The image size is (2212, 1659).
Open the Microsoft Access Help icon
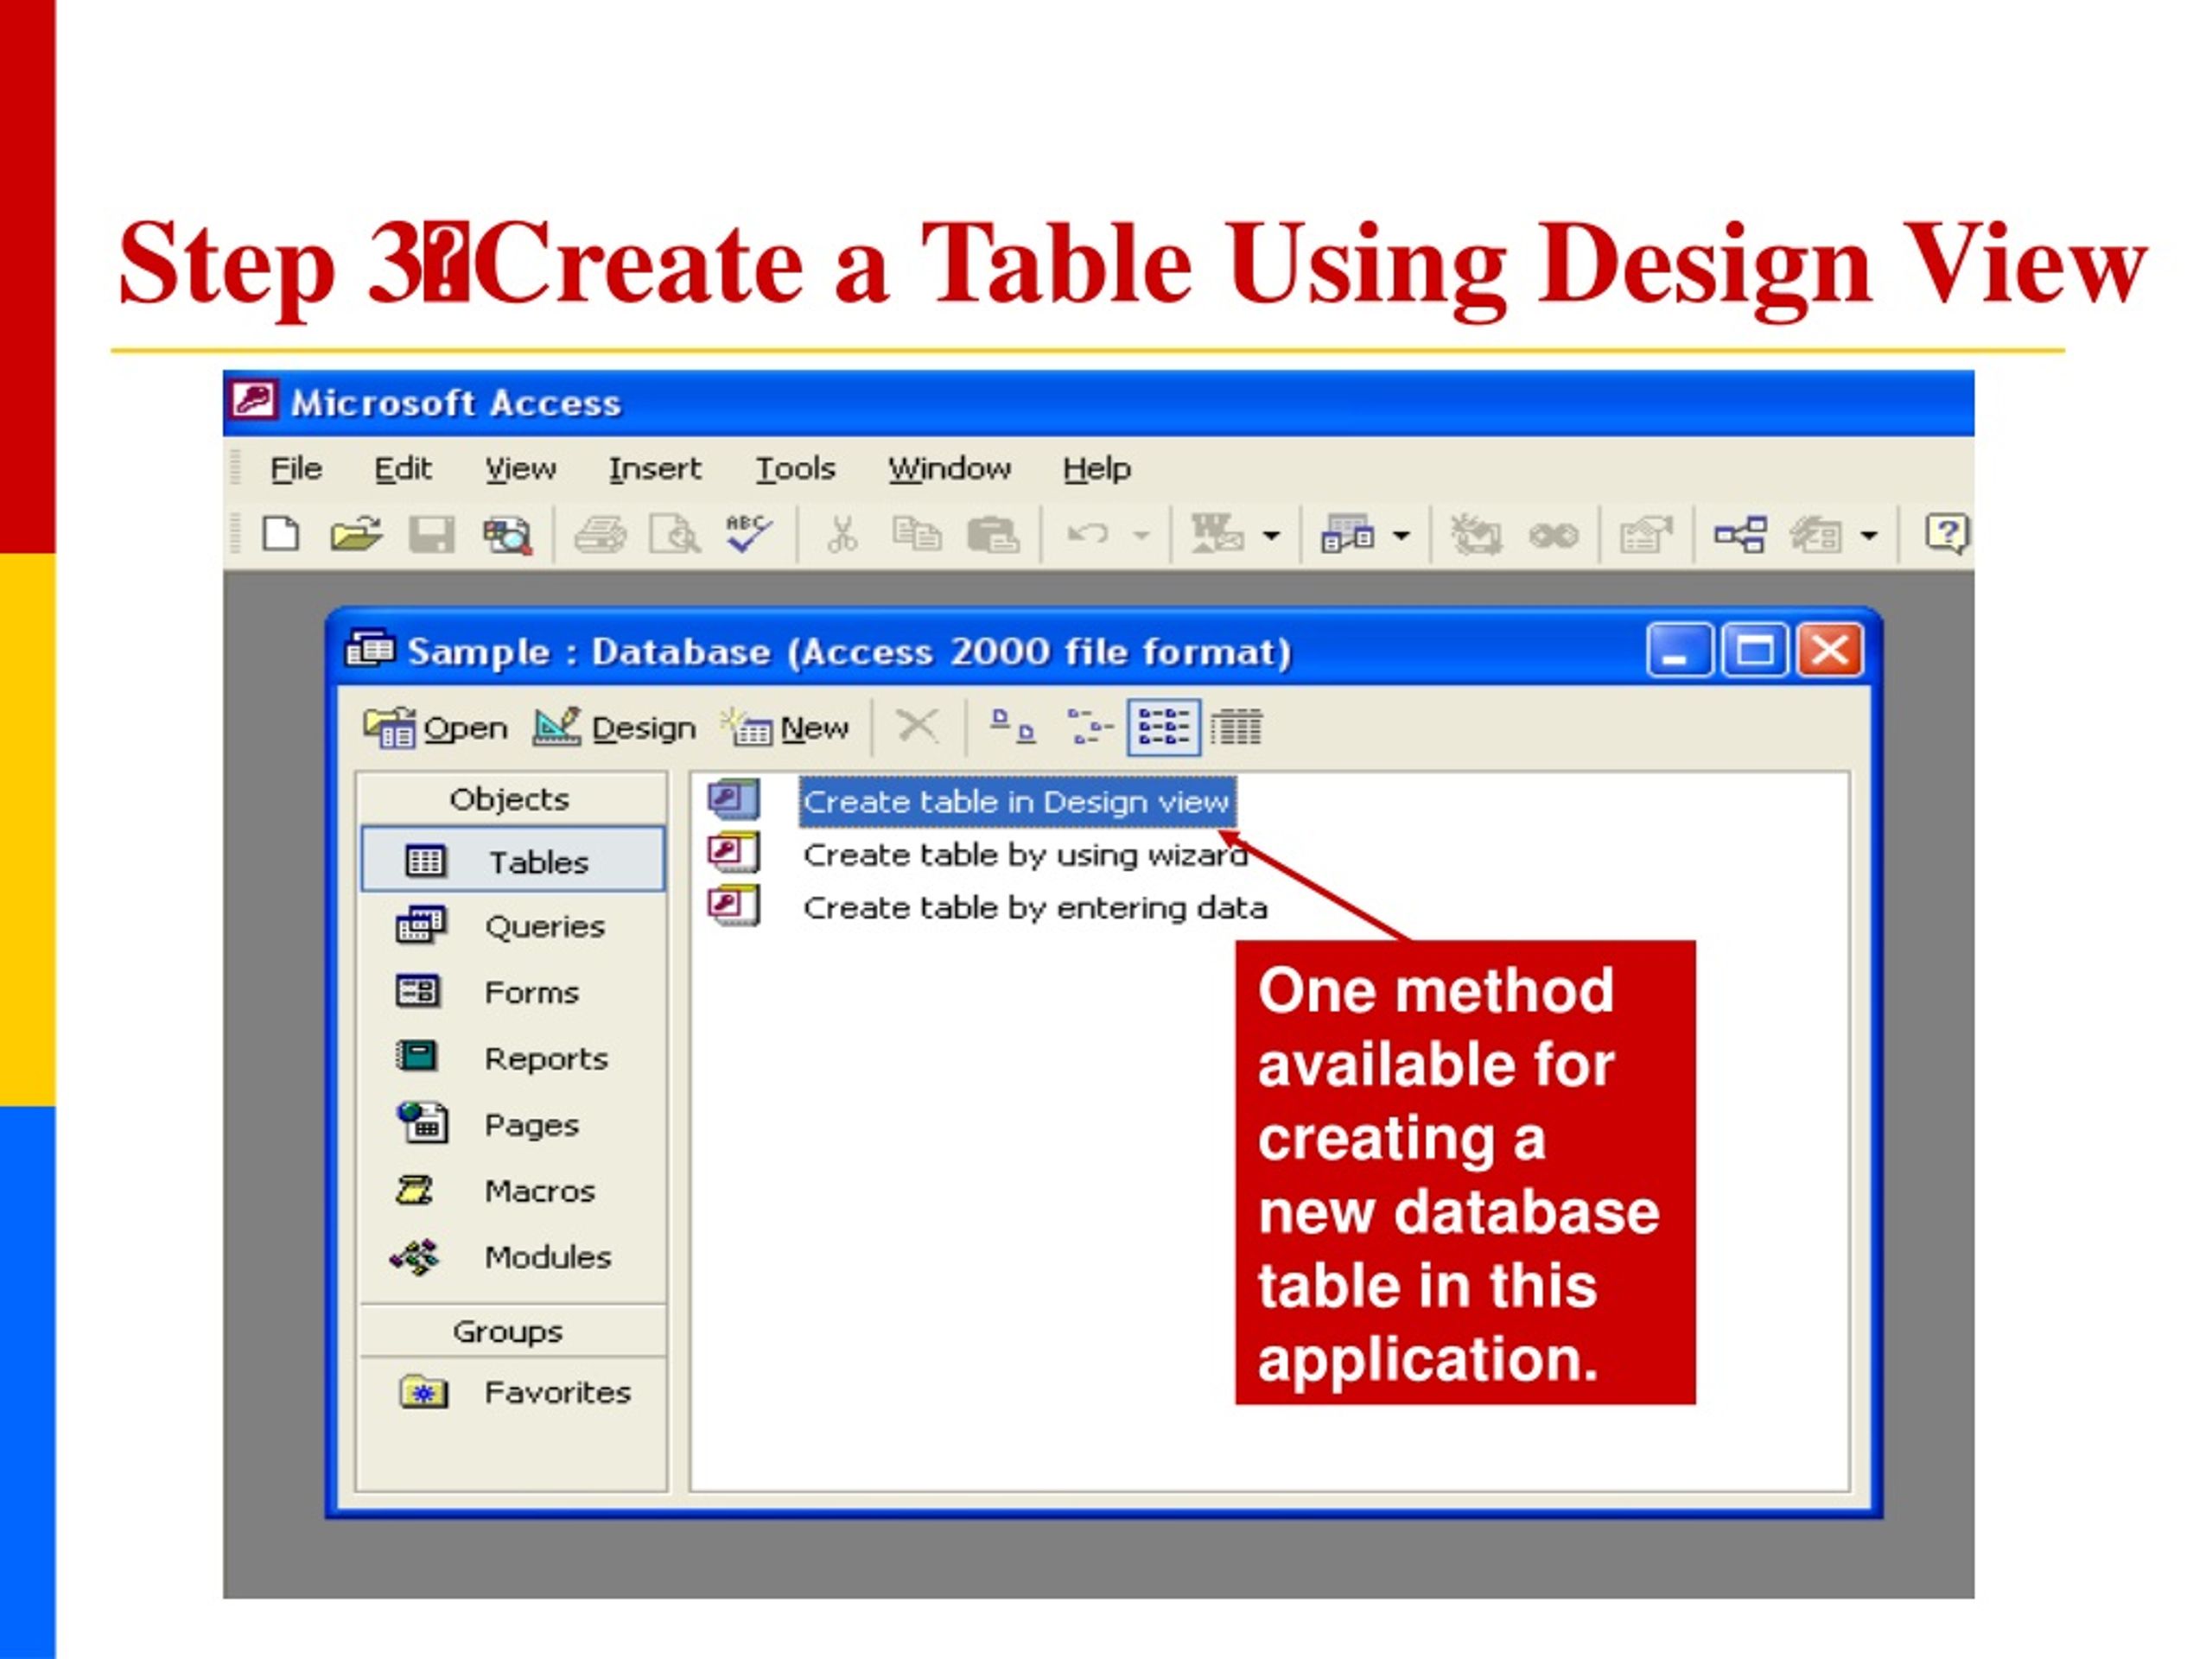(1947, 534)
